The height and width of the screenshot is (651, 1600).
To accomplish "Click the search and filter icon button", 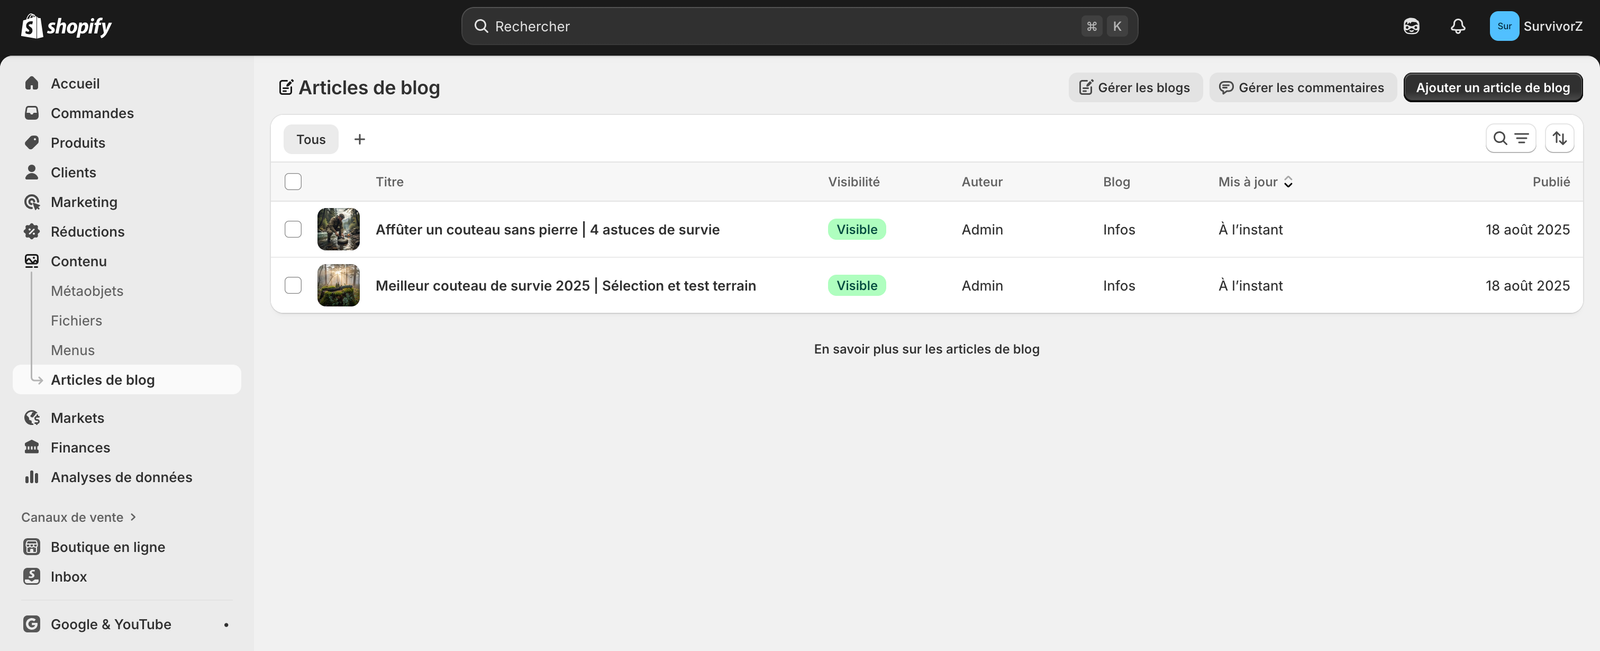I will (x=1510, y=139).
